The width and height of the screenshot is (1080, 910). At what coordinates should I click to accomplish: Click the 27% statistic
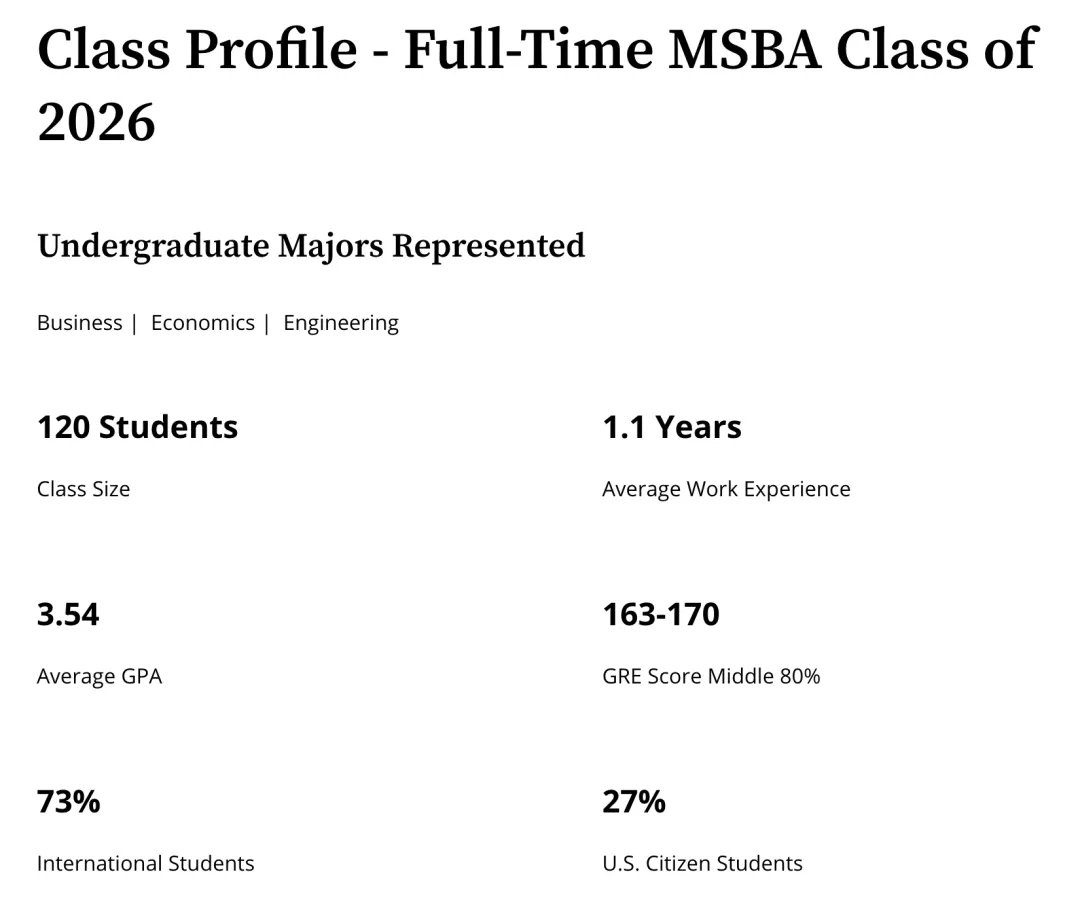[634, 802]
